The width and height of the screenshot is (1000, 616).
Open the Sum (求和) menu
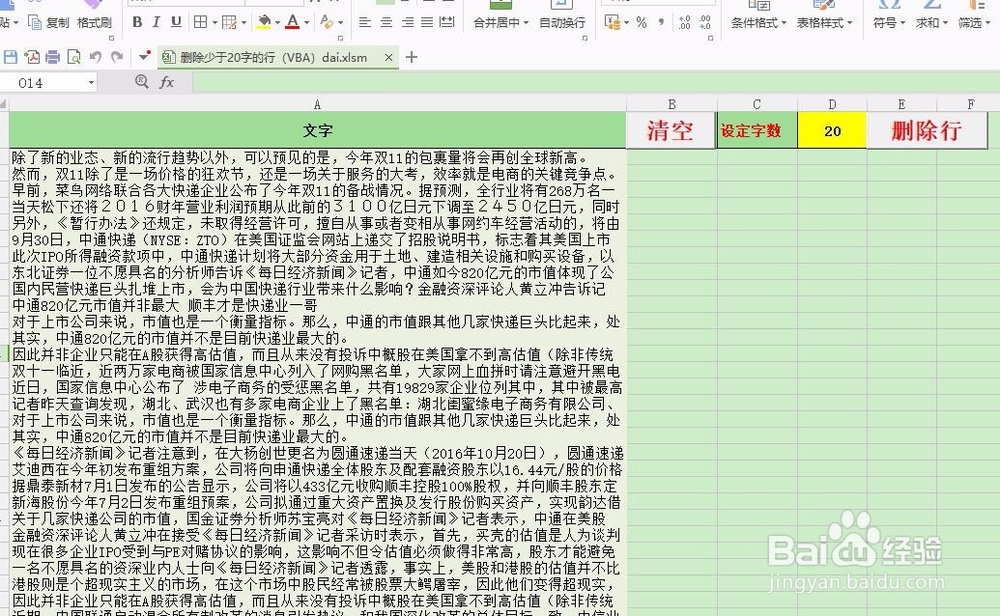coord(931,22)
